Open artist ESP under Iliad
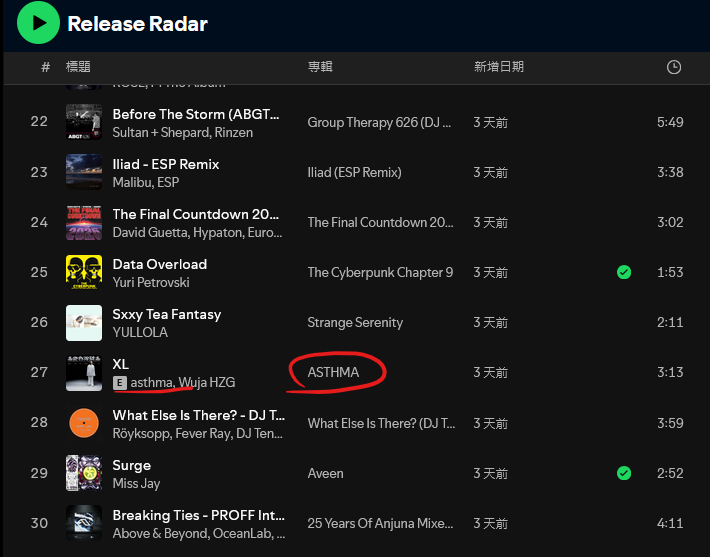Image resolution: width=710 pixels, height=557 pixels. click(168, 182)
